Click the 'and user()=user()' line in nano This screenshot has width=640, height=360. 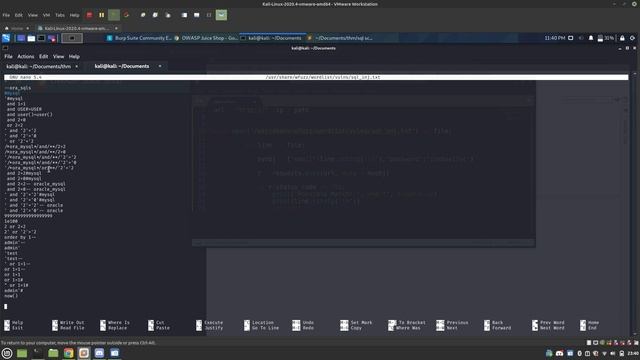click(29, 114)
